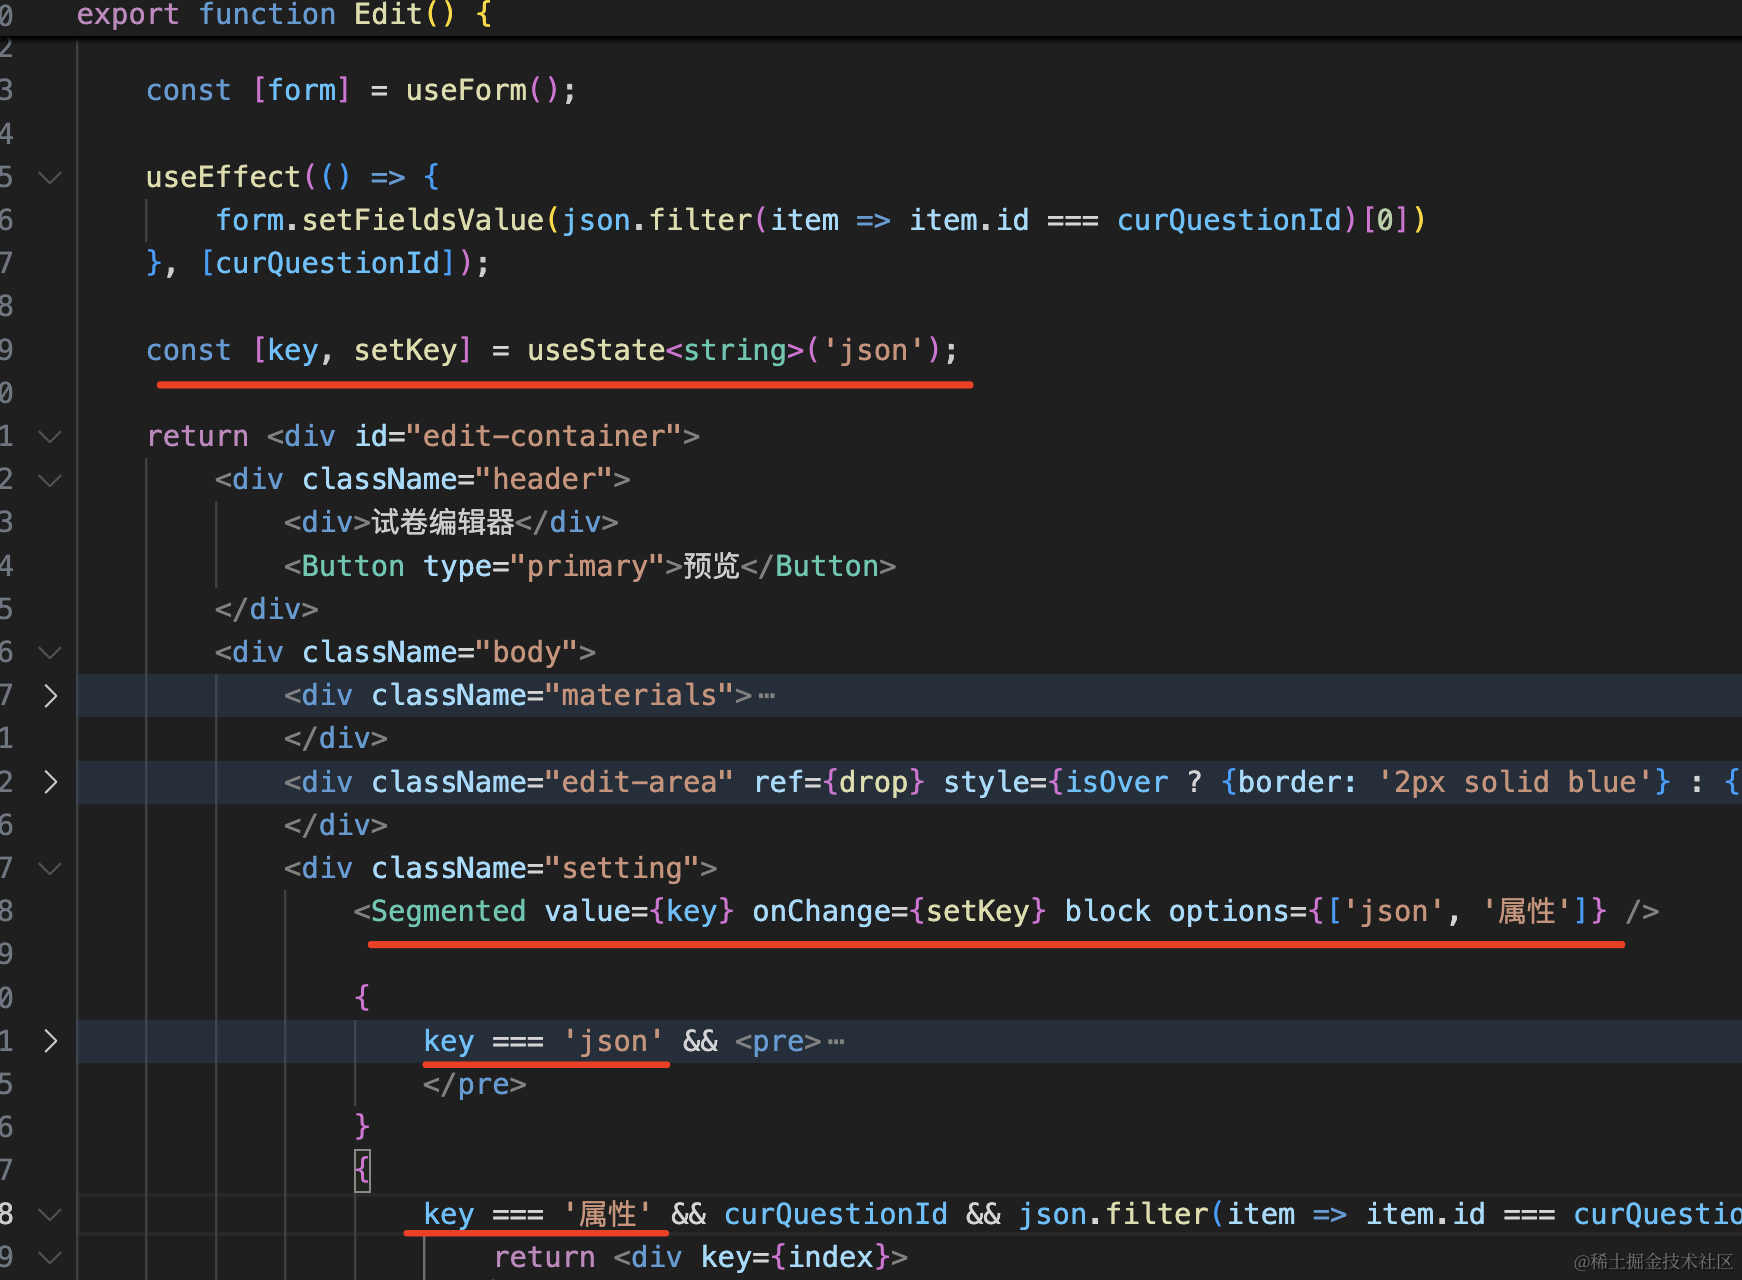Click the useEffect hook name

[223, 177]
